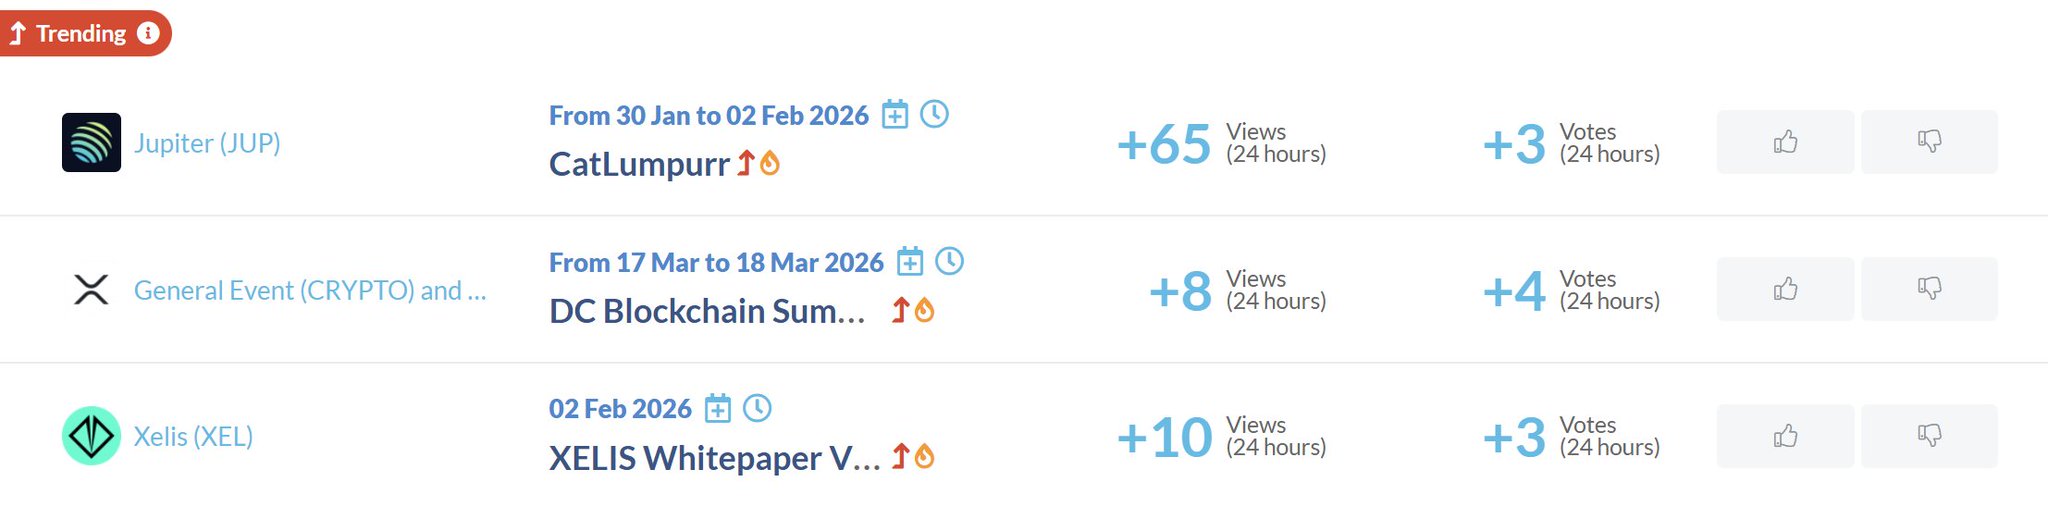Screen dimensions: 2048x519
Task: Open General Event (CRYPTO) link
Action: click(310, 290)
